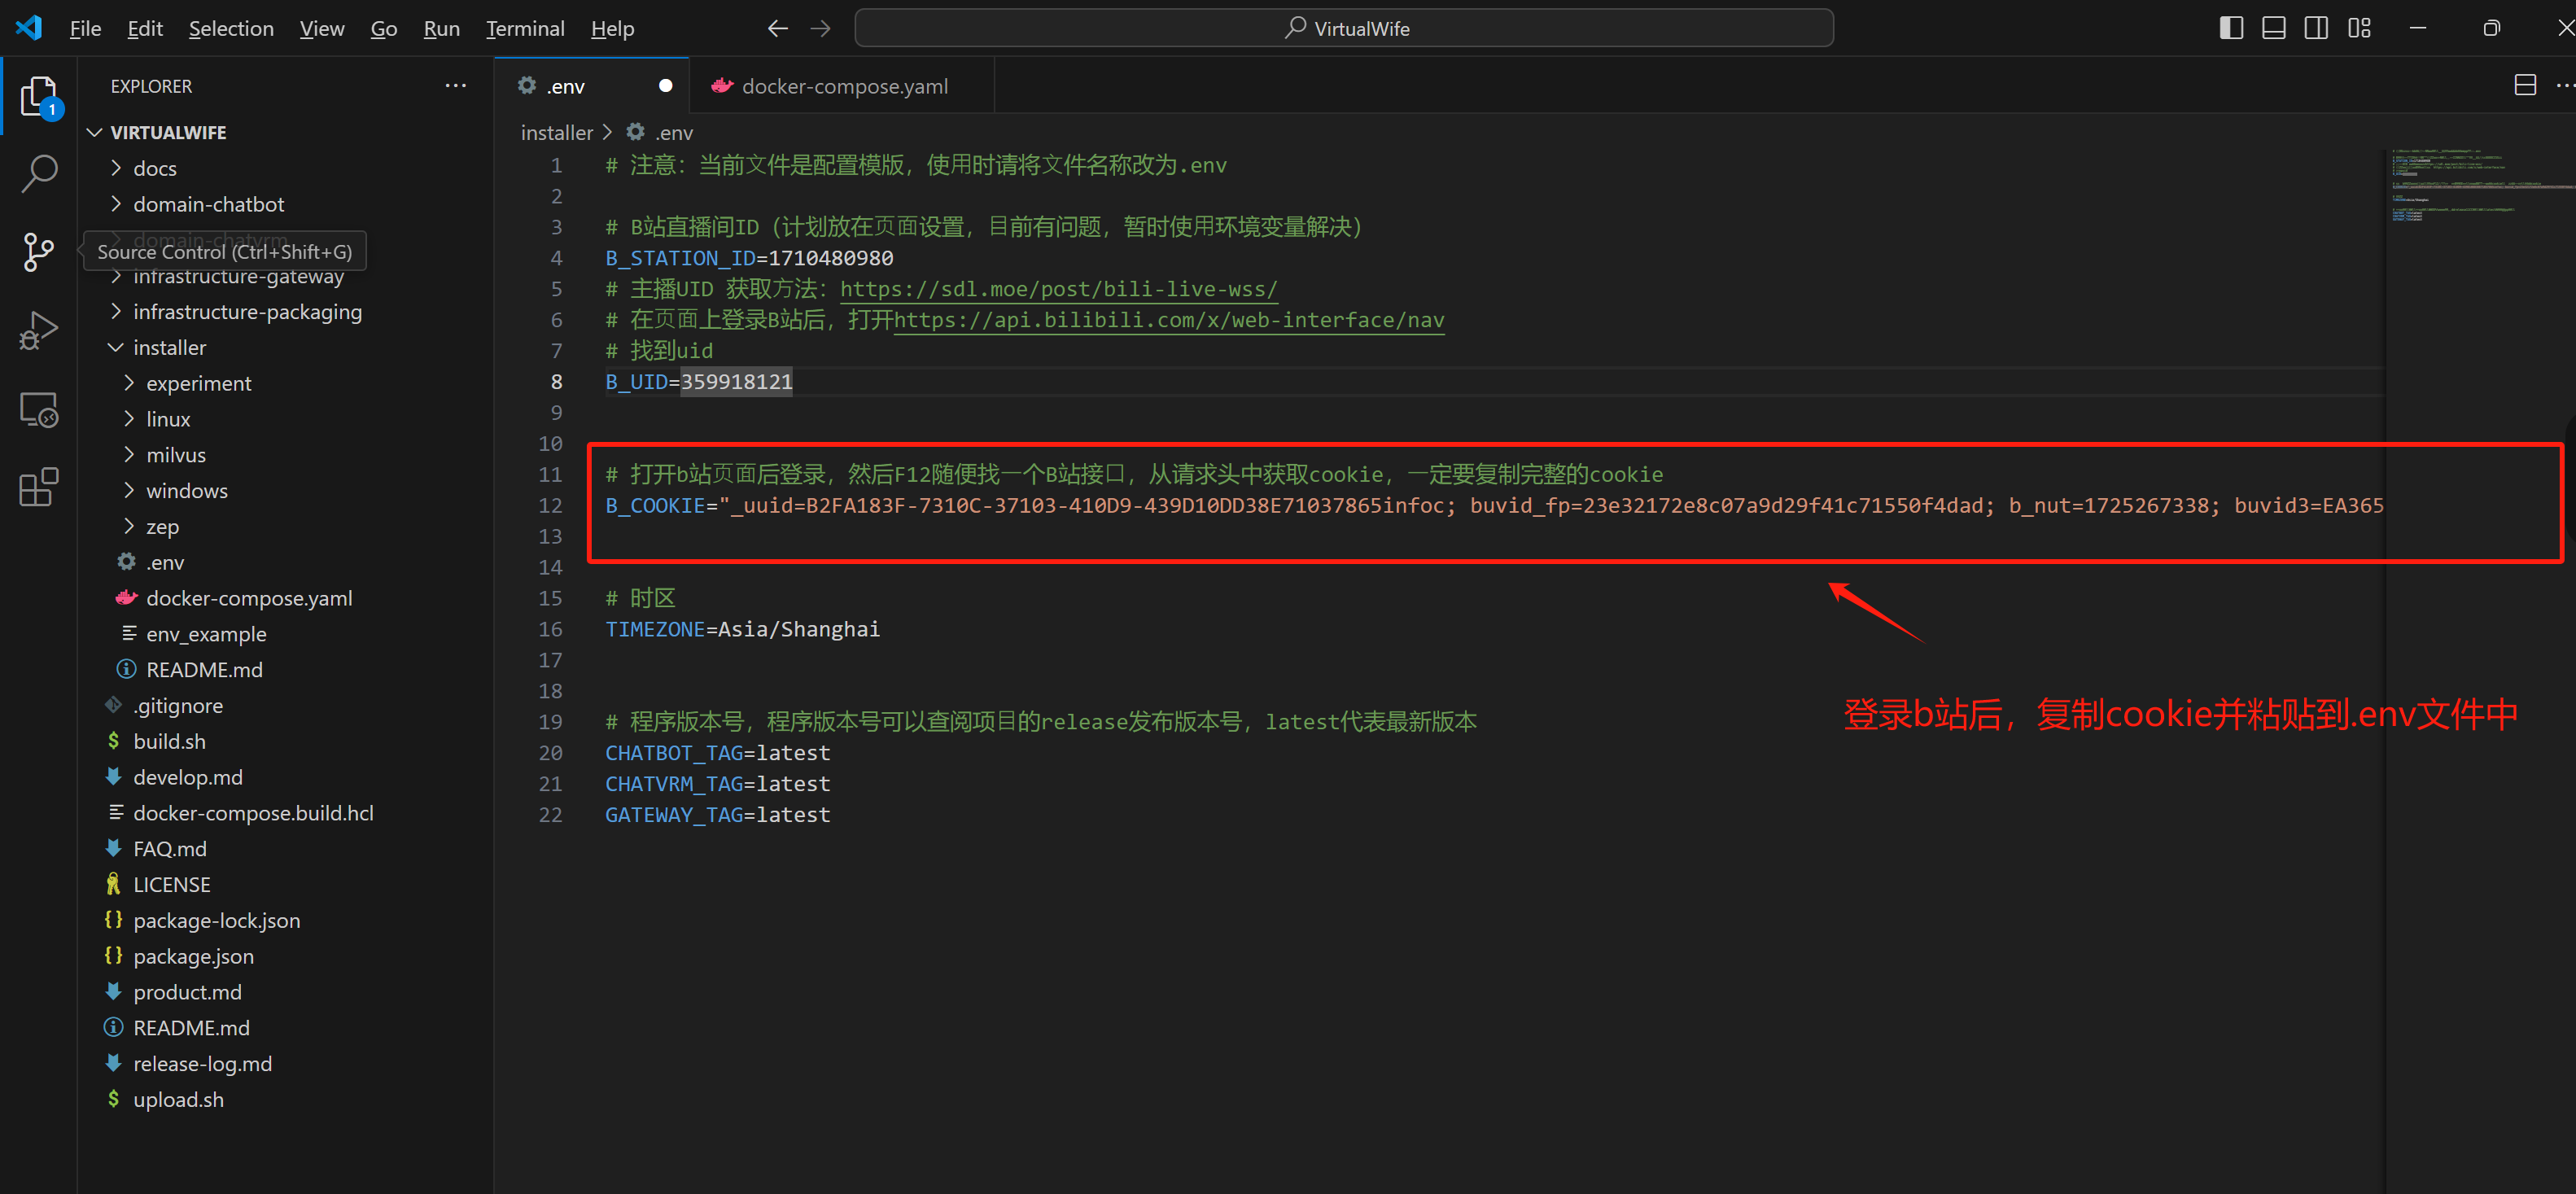
Task: Open the Search view in activity bar
Action: [x=38, y=173]
